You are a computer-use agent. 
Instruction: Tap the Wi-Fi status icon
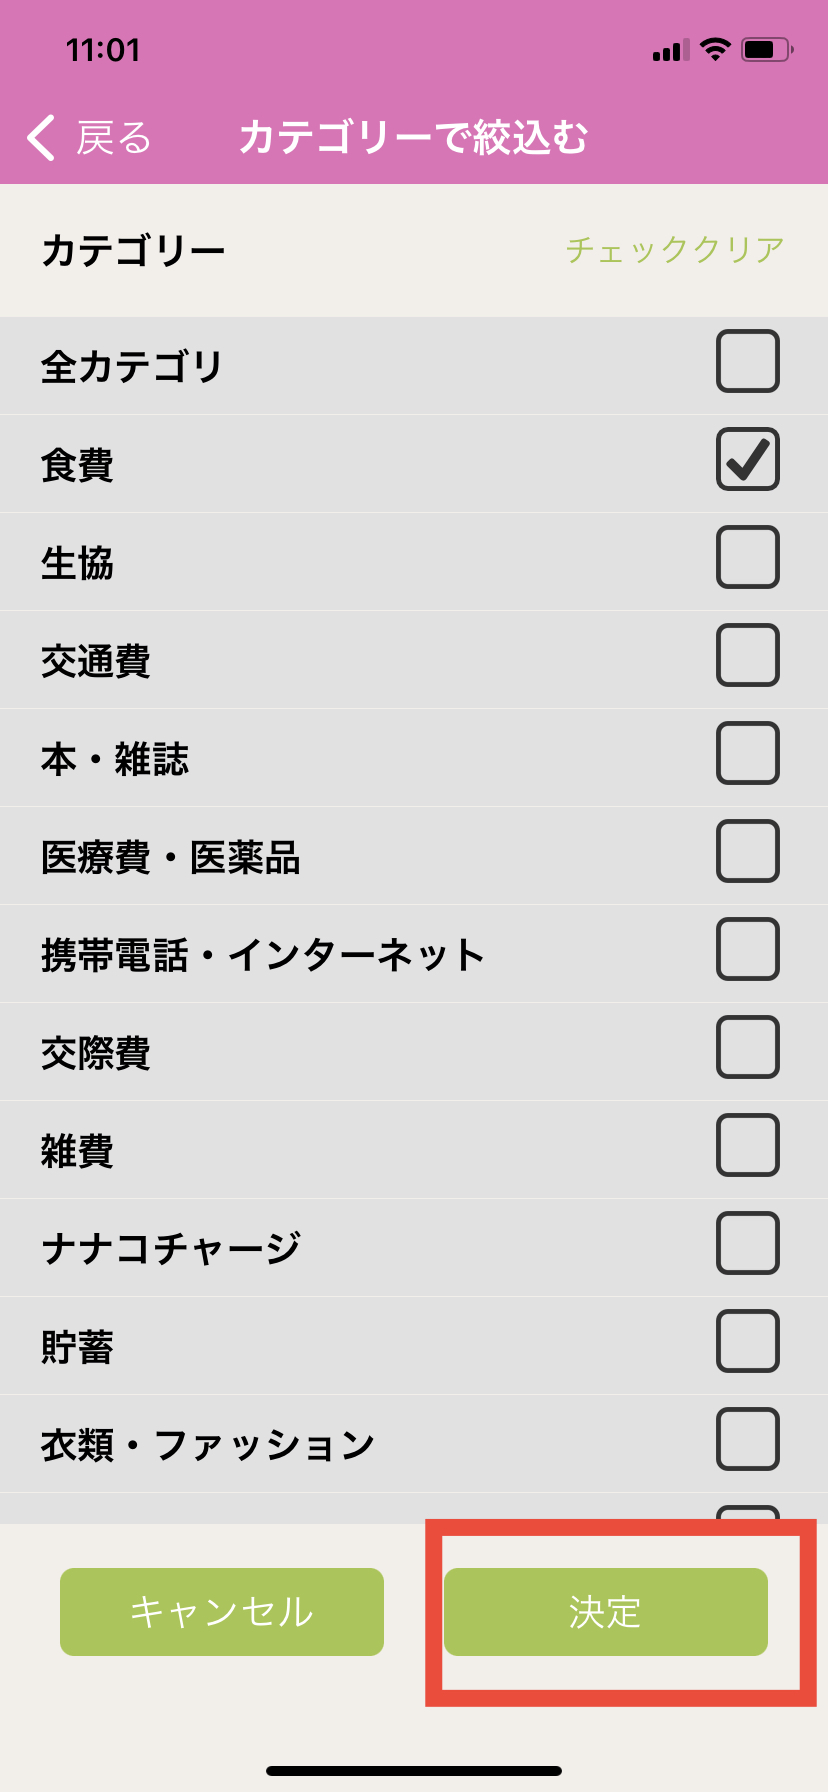[x=715, y=49]
